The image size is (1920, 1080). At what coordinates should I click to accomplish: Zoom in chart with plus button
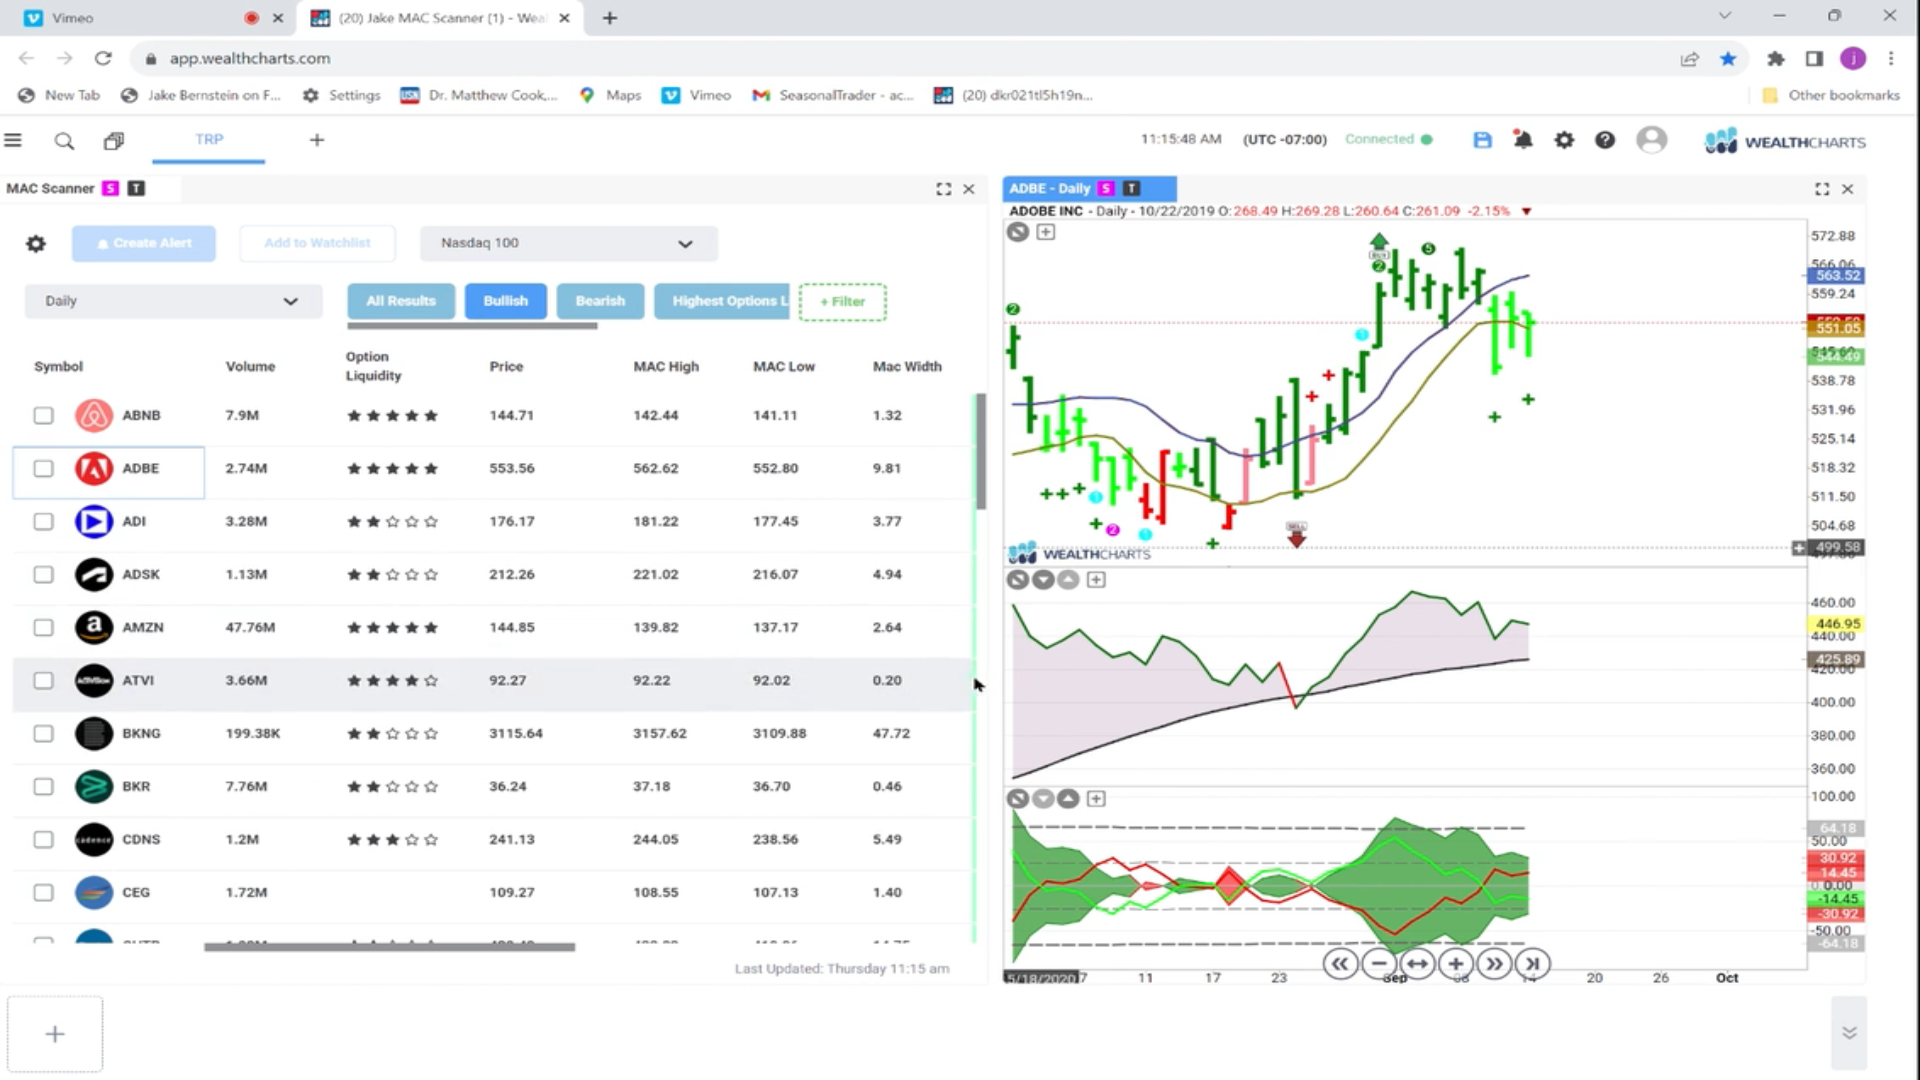1456,964
